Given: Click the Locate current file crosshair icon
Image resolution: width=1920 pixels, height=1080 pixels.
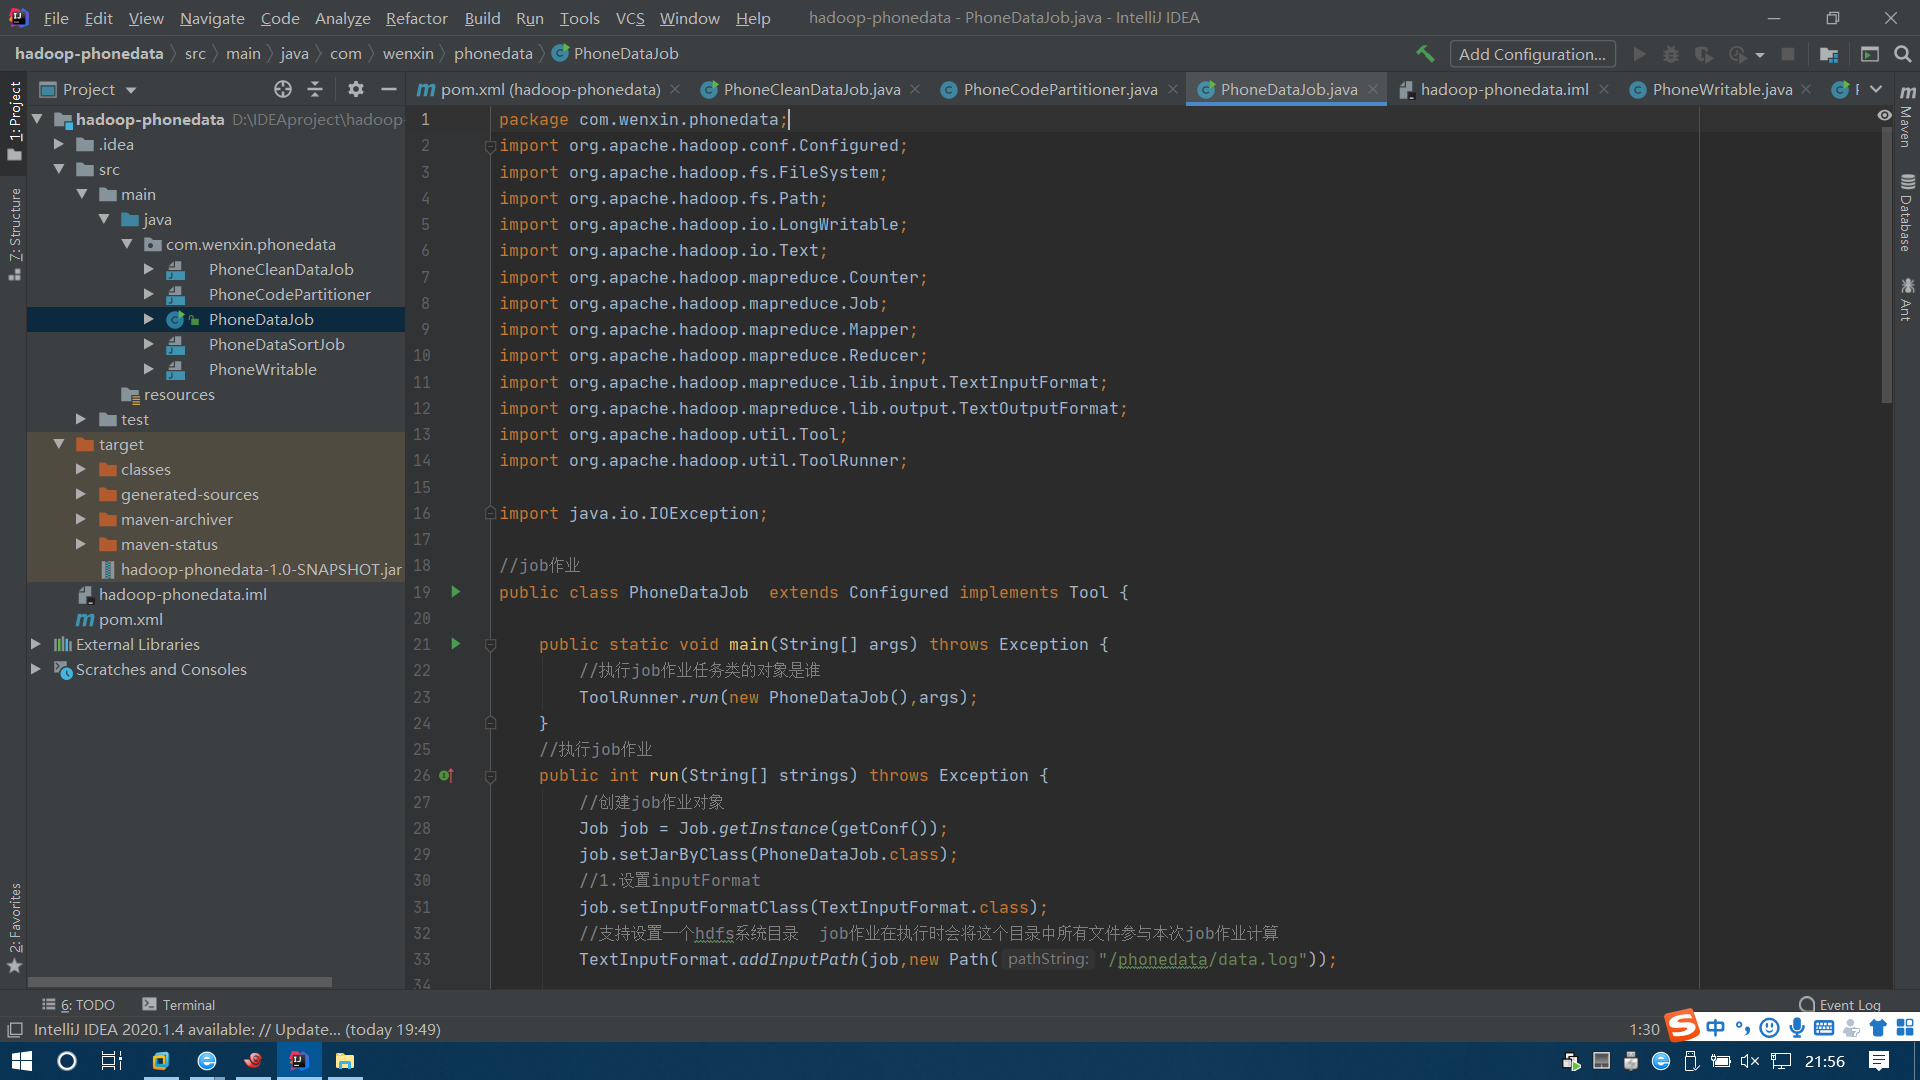Looking at the screenshot, I should click(x=283, y=89).
